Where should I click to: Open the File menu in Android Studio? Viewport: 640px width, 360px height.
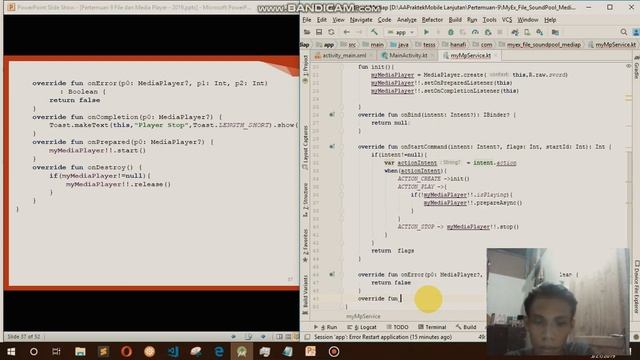point(307,20)
